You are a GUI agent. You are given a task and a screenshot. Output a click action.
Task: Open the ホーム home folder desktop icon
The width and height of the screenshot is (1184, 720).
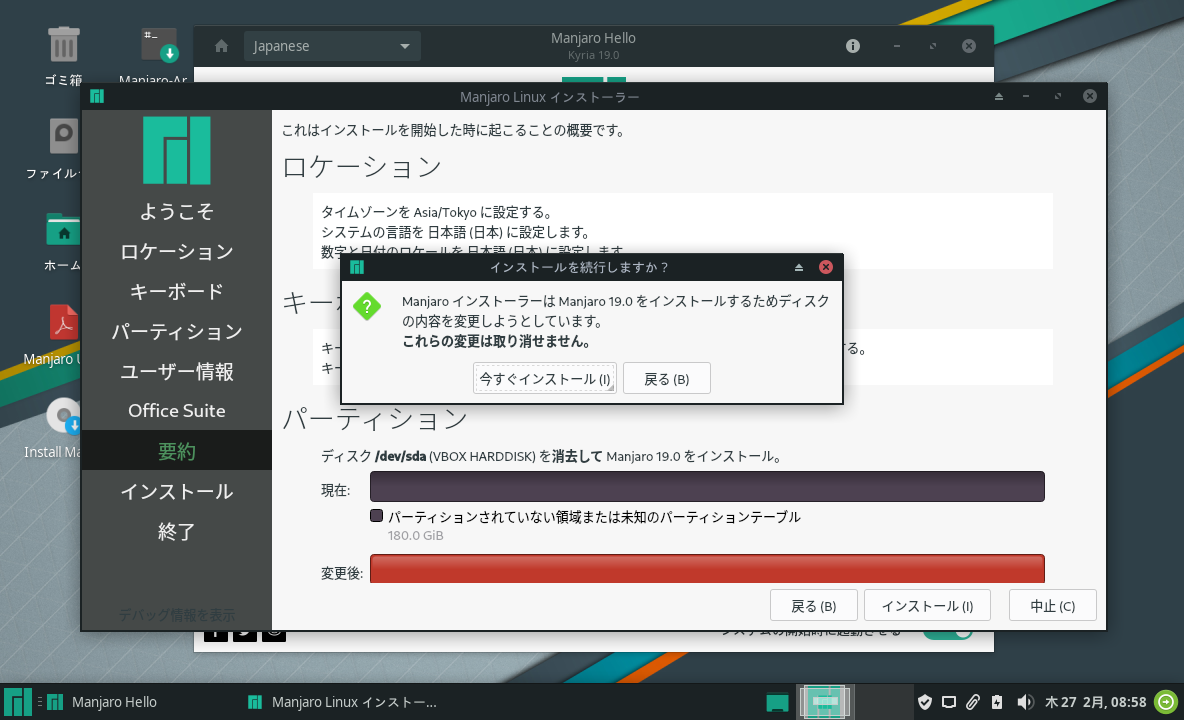point(63,241)
